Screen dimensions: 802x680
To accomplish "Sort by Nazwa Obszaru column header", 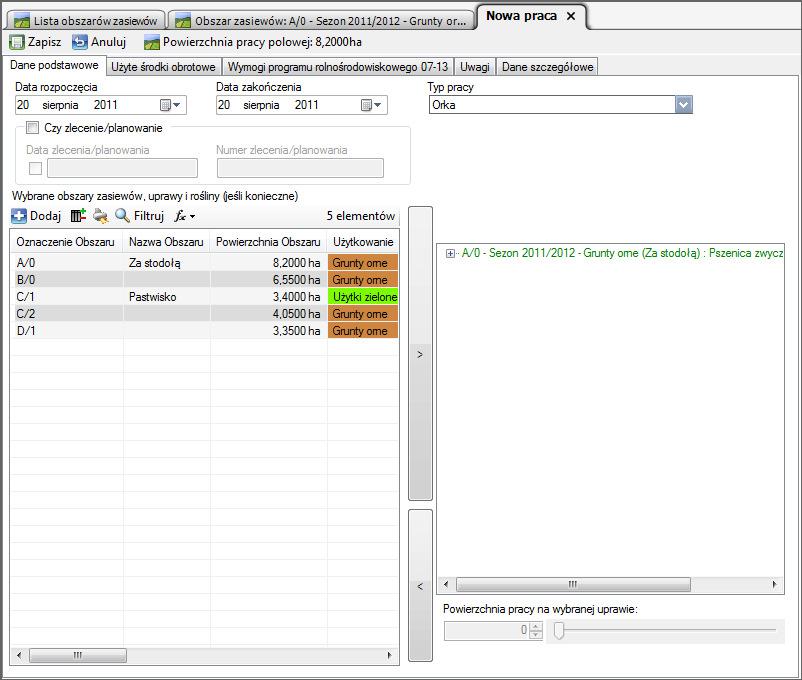I will [166, 242].
